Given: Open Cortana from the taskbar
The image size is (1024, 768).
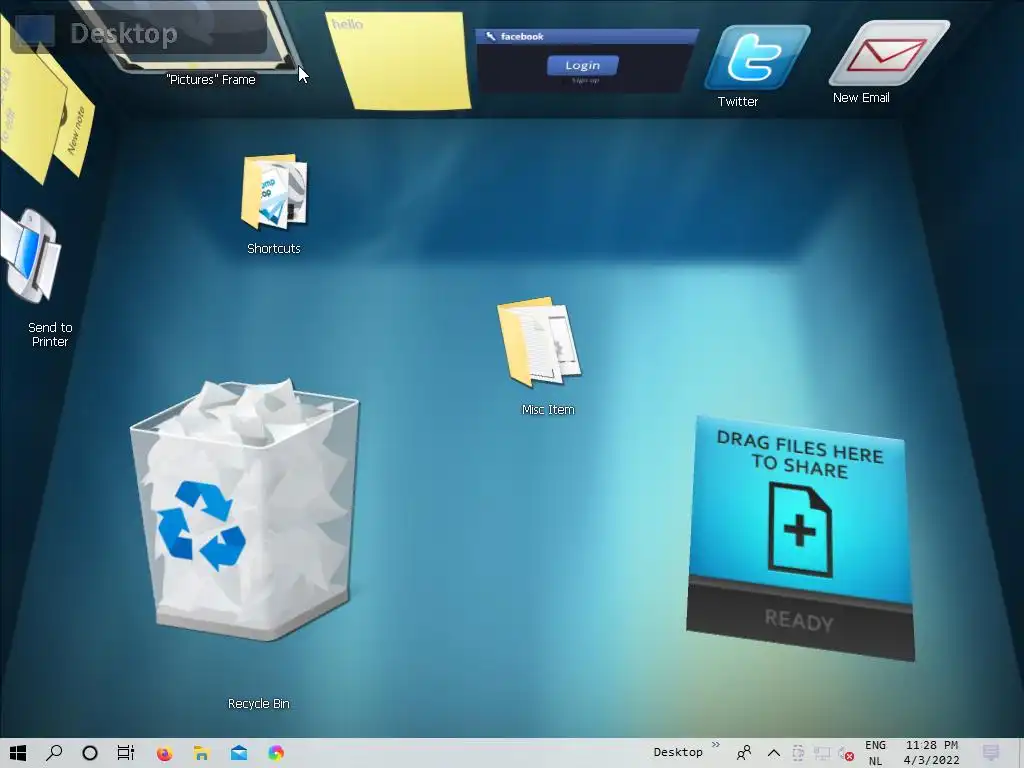Looking at the screenshot, I should 90,753.
